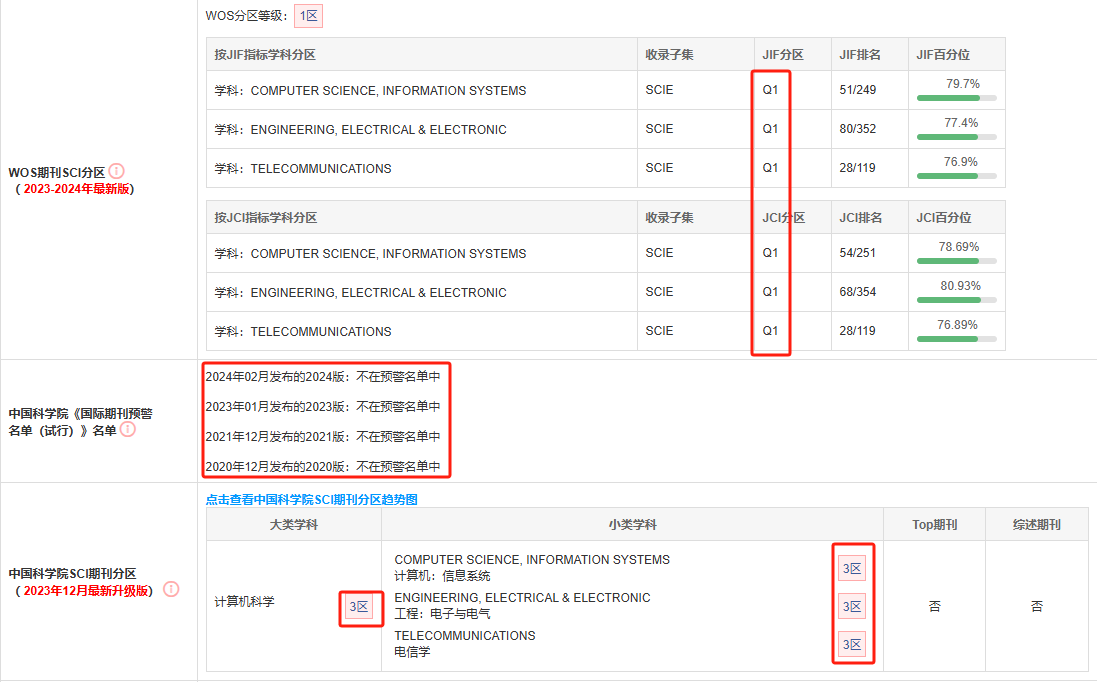Click the 否 value under 综述期刊
1097x682 pixels.
[x=1037, y=606]
